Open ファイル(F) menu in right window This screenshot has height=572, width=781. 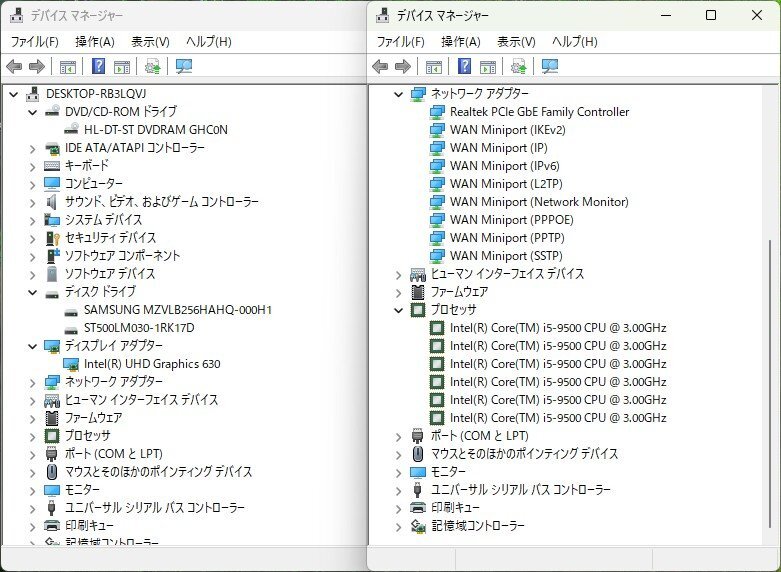[400, 41]
